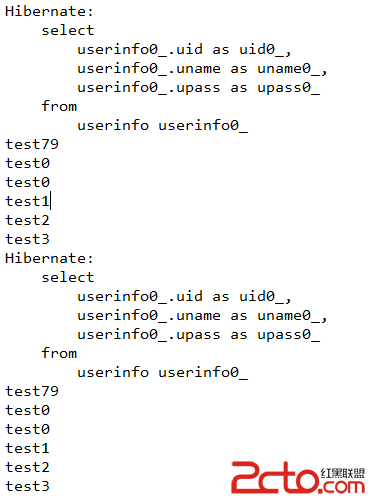Select the second "userinfo0_.uid as uid0_," line
Viewport: 368px width, 504px height.
(x=184, y=297)
